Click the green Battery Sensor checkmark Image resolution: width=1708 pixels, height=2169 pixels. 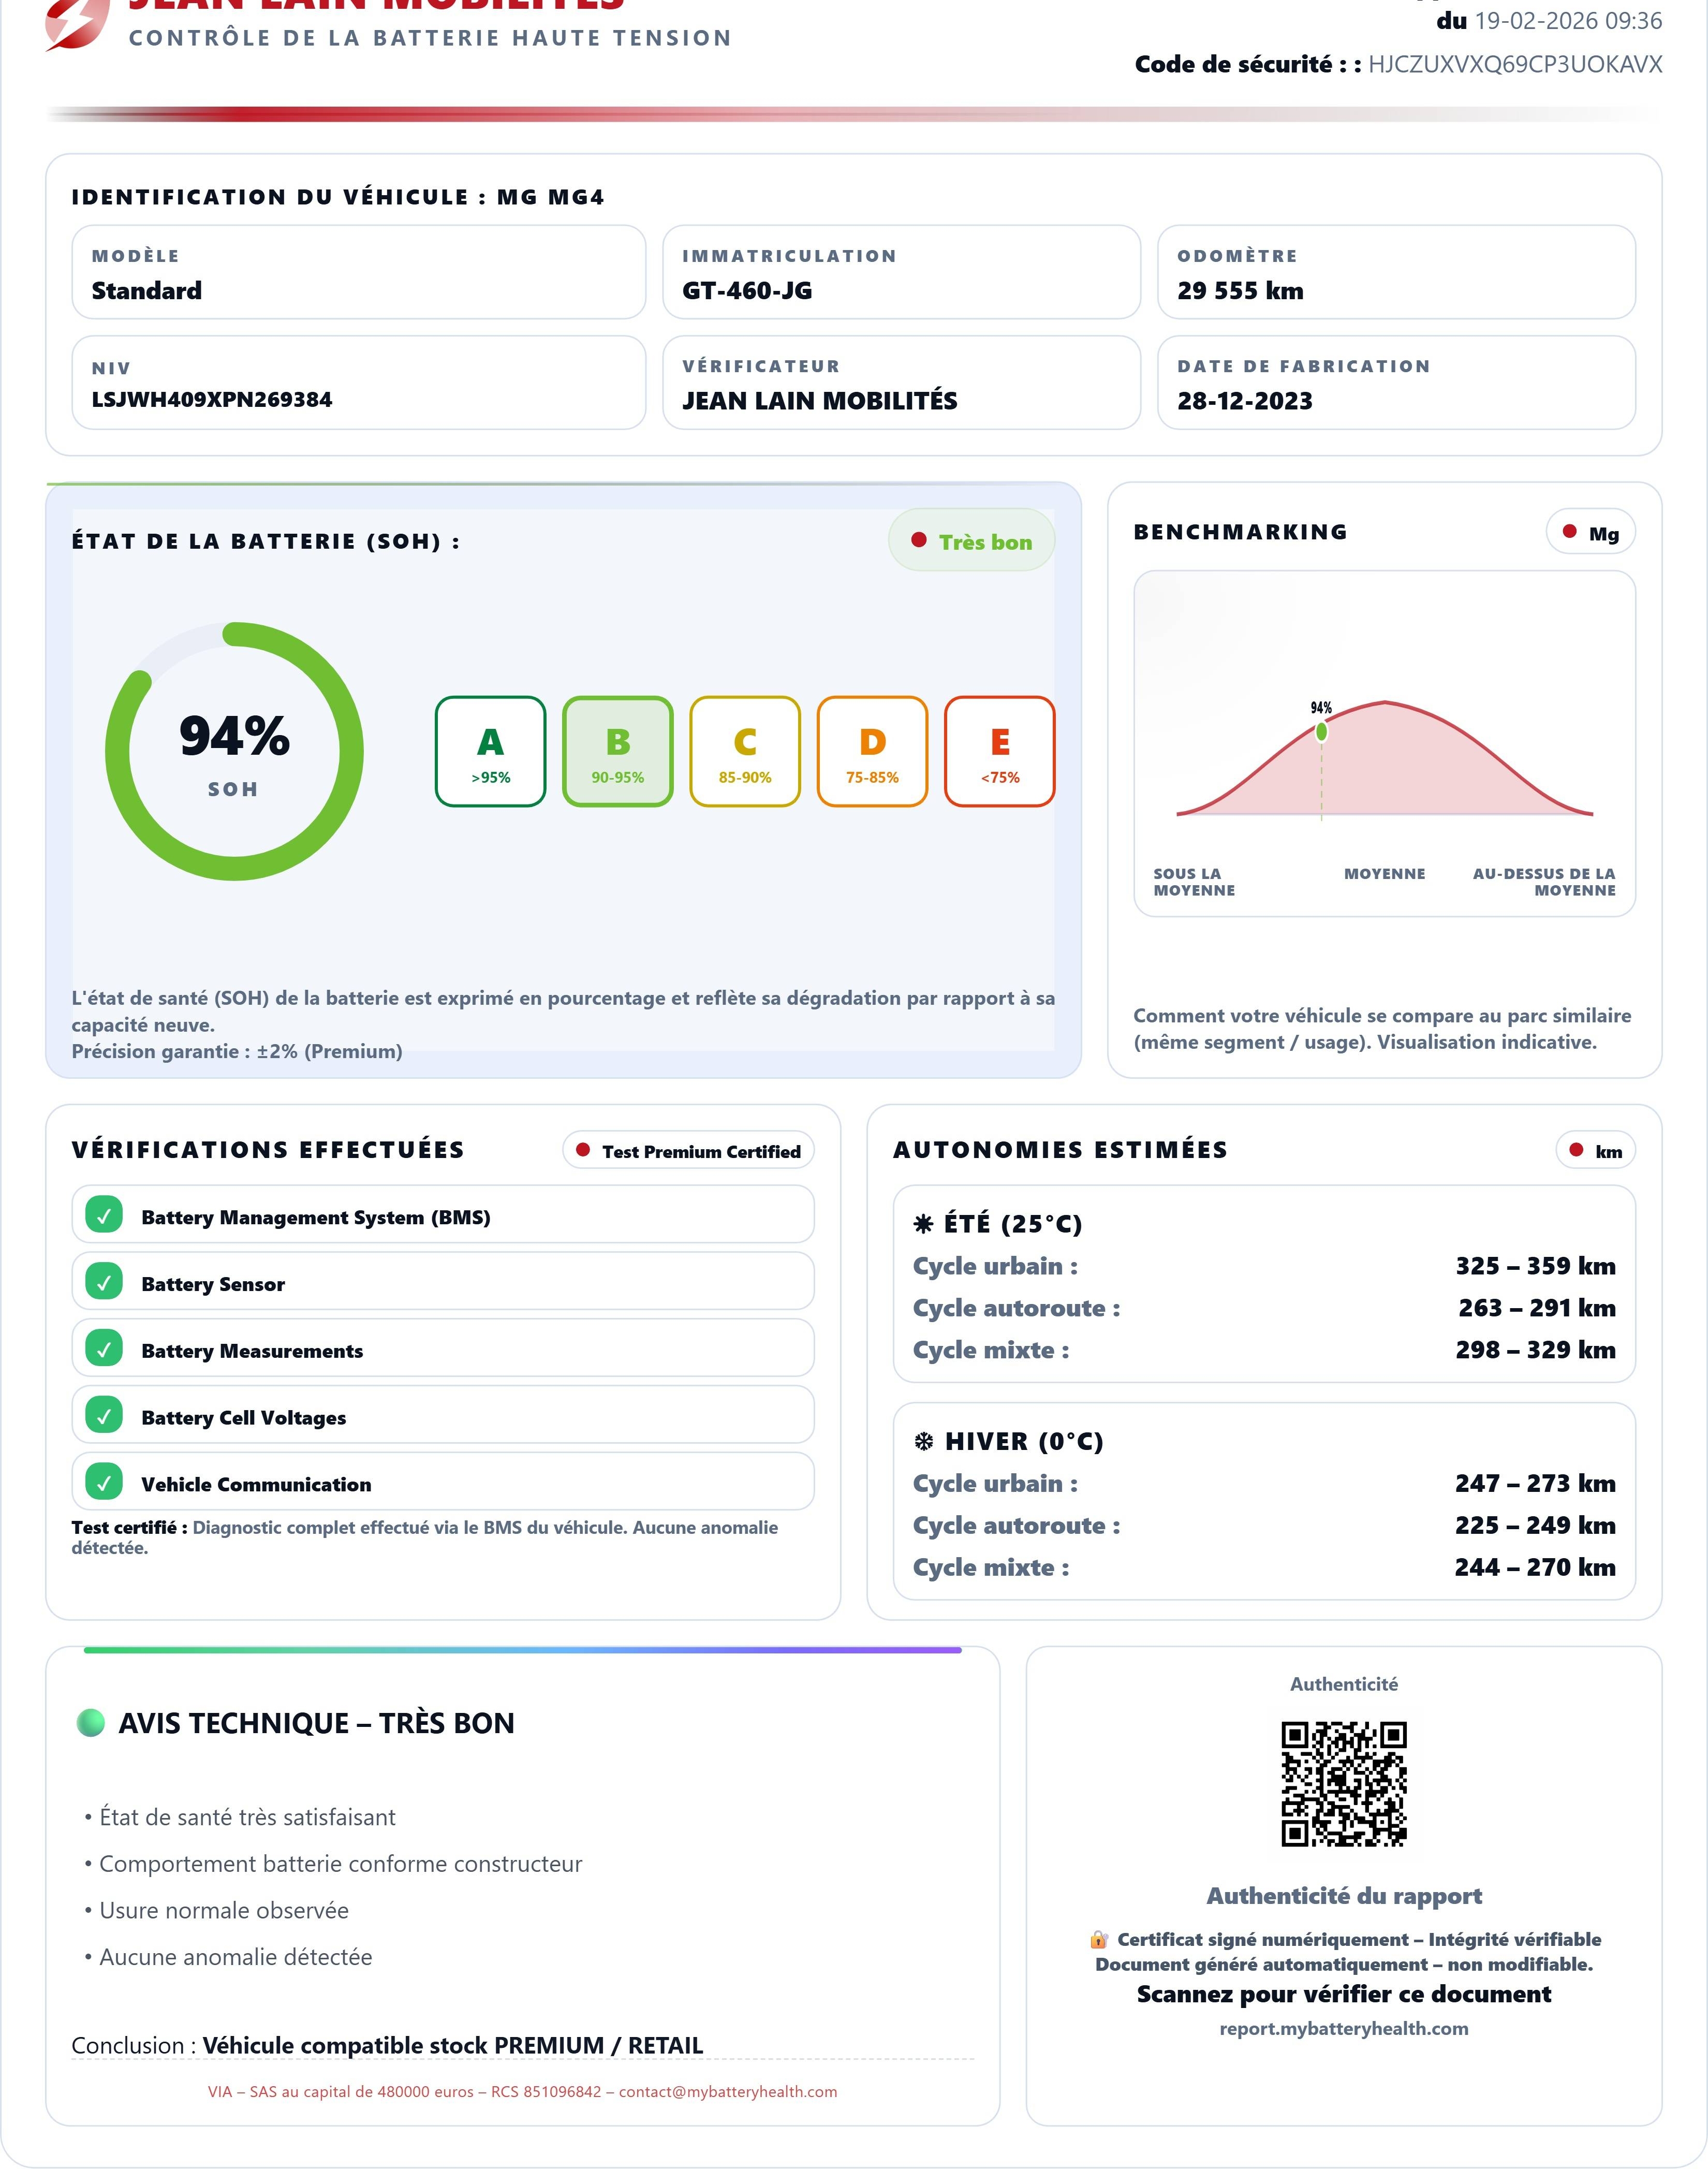tap(104, 1281)
